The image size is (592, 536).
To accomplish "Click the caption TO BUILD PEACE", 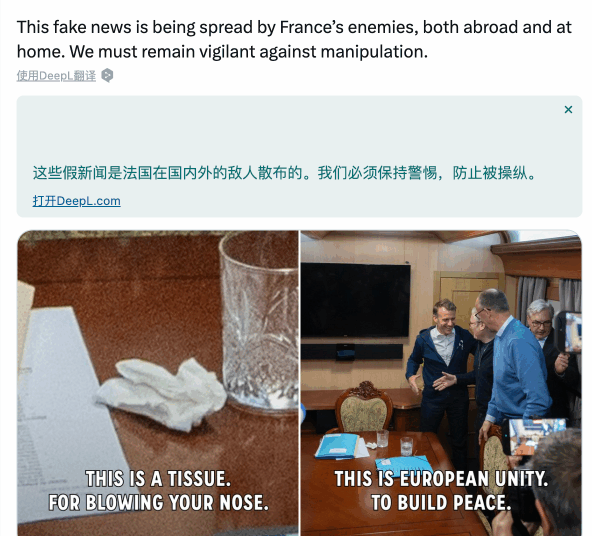I will coord(441,503).
